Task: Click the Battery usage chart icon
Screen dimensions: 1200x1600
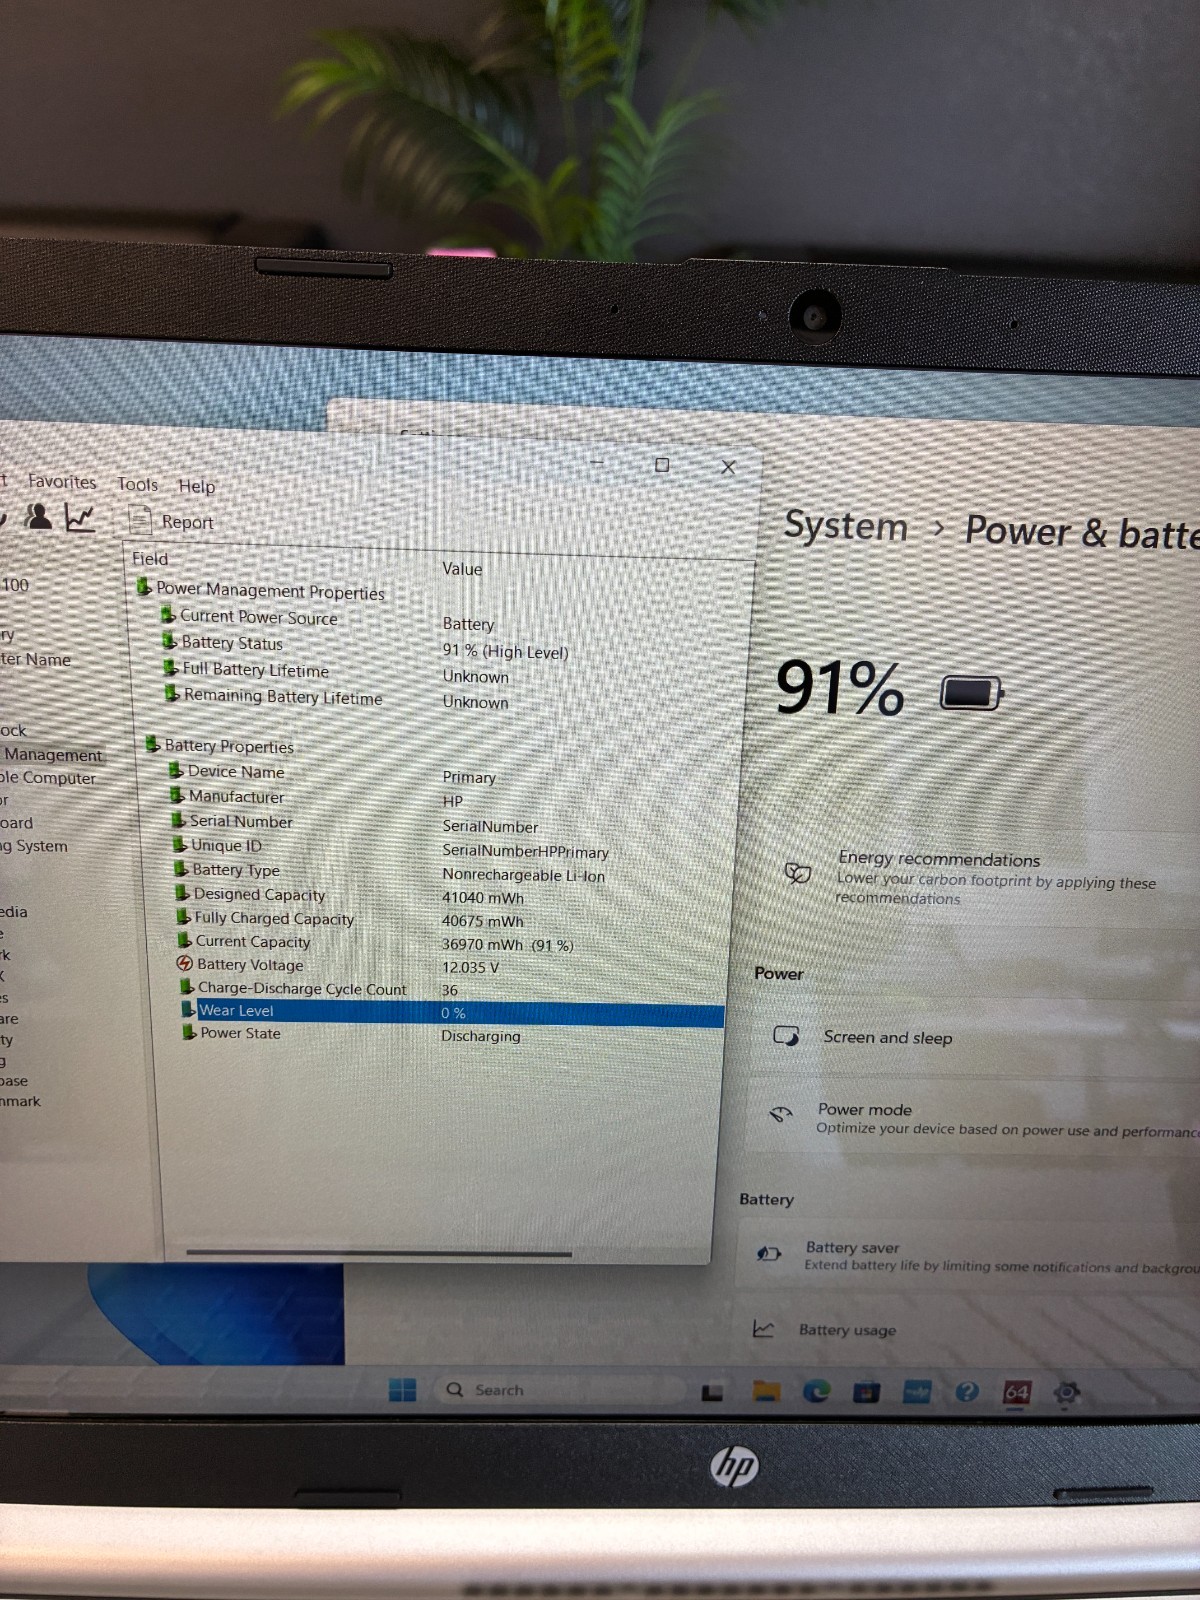Action: [x=763, y=1328]
